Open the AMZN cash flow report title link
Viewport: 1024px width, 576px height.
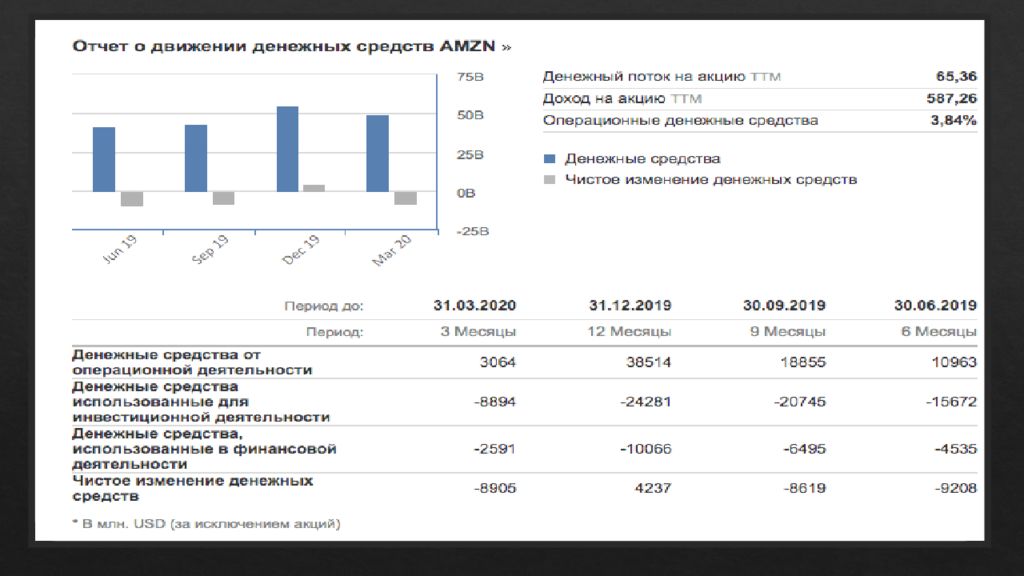tap(291, 46)
